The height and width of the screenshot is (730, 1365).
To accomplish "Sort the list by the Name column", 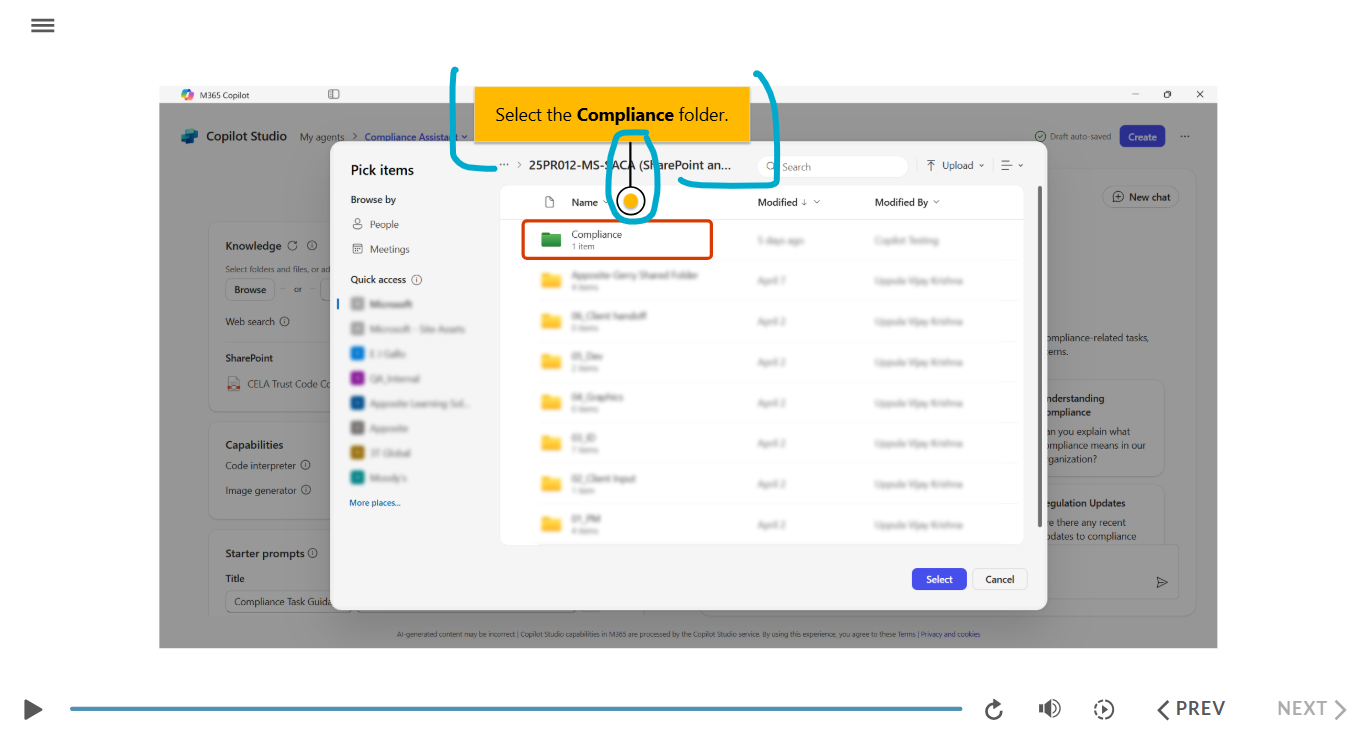I will click(584, 203).
